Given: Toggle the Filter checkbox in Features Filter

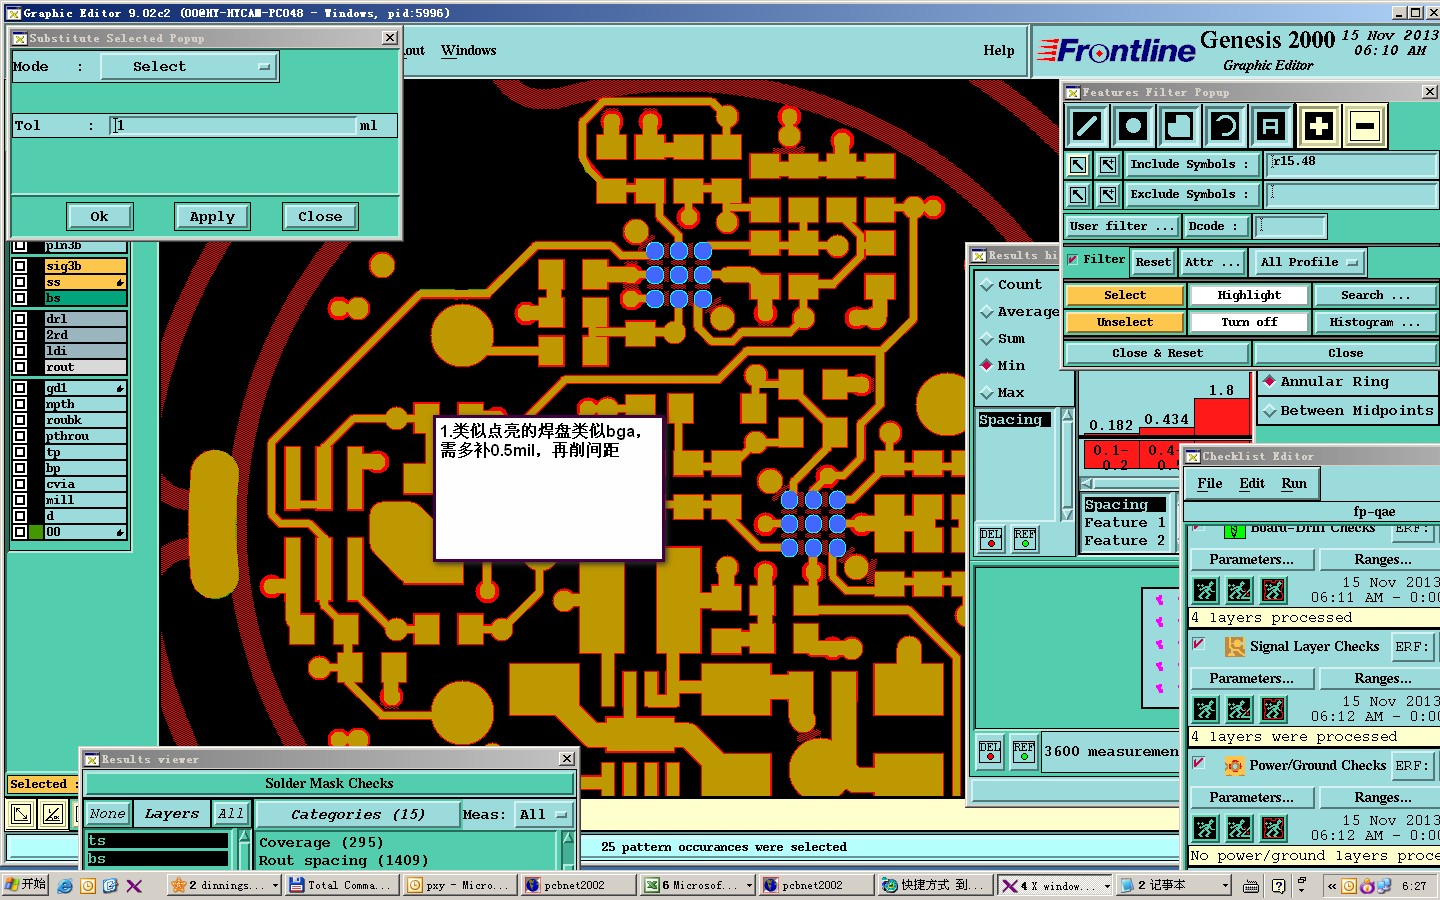Looking at the screenshot, I should coord(1073,260).
